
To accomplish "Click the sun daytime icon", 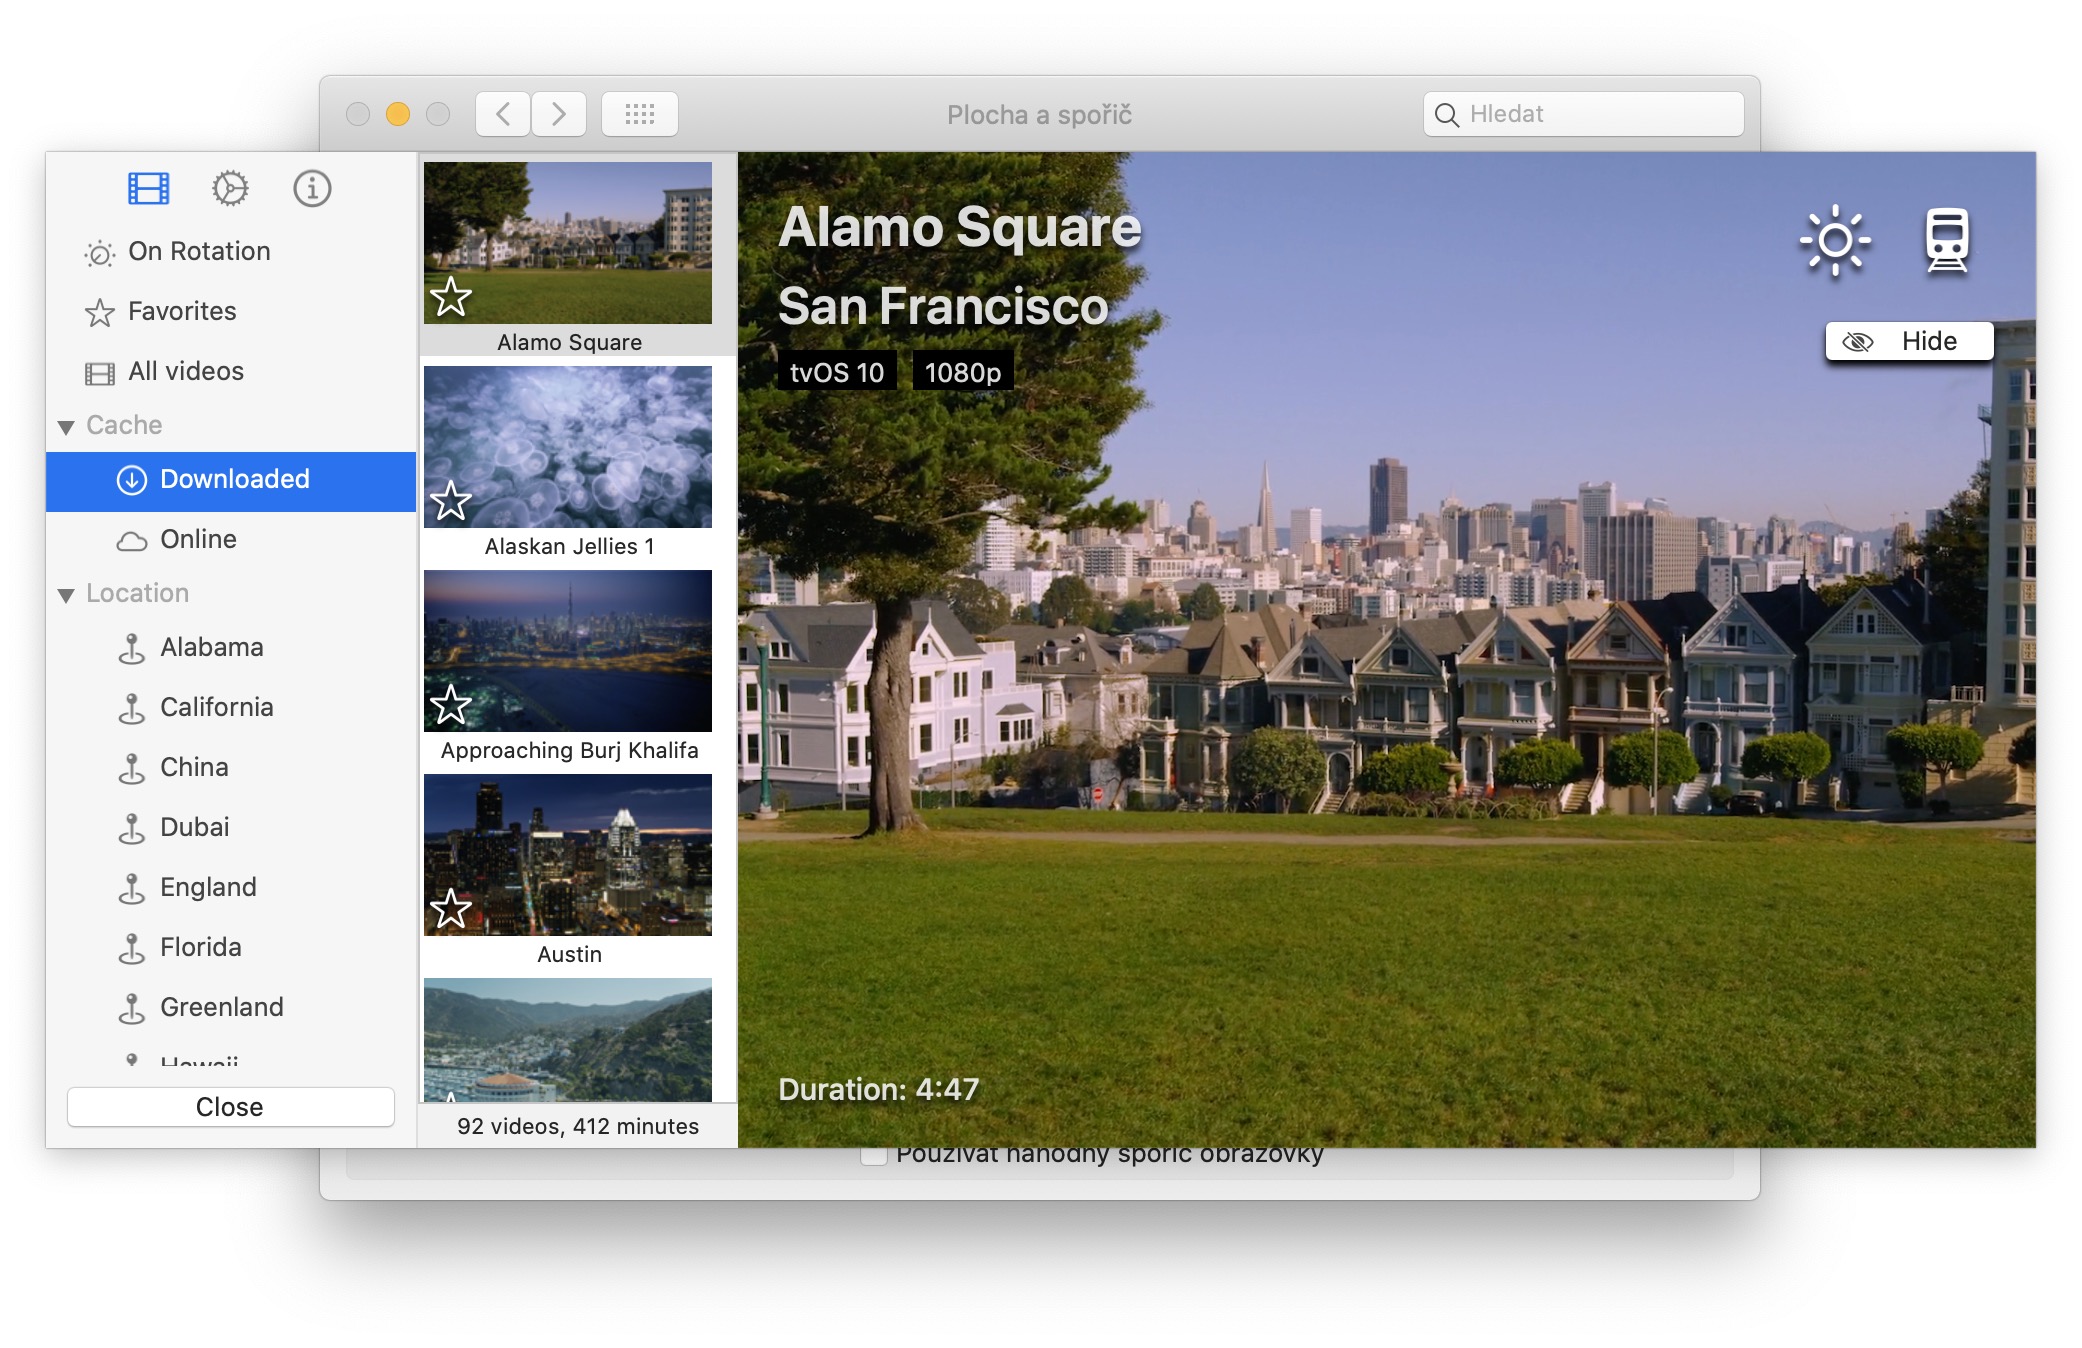I will click(x=1834, y=240).
